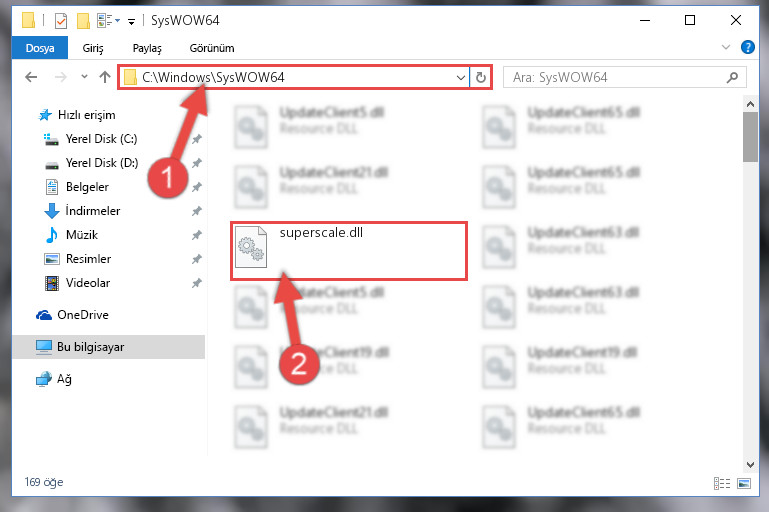Open the recent locations dropdown arrow
This screenshot has height=512, width=769.
point(84,77)
